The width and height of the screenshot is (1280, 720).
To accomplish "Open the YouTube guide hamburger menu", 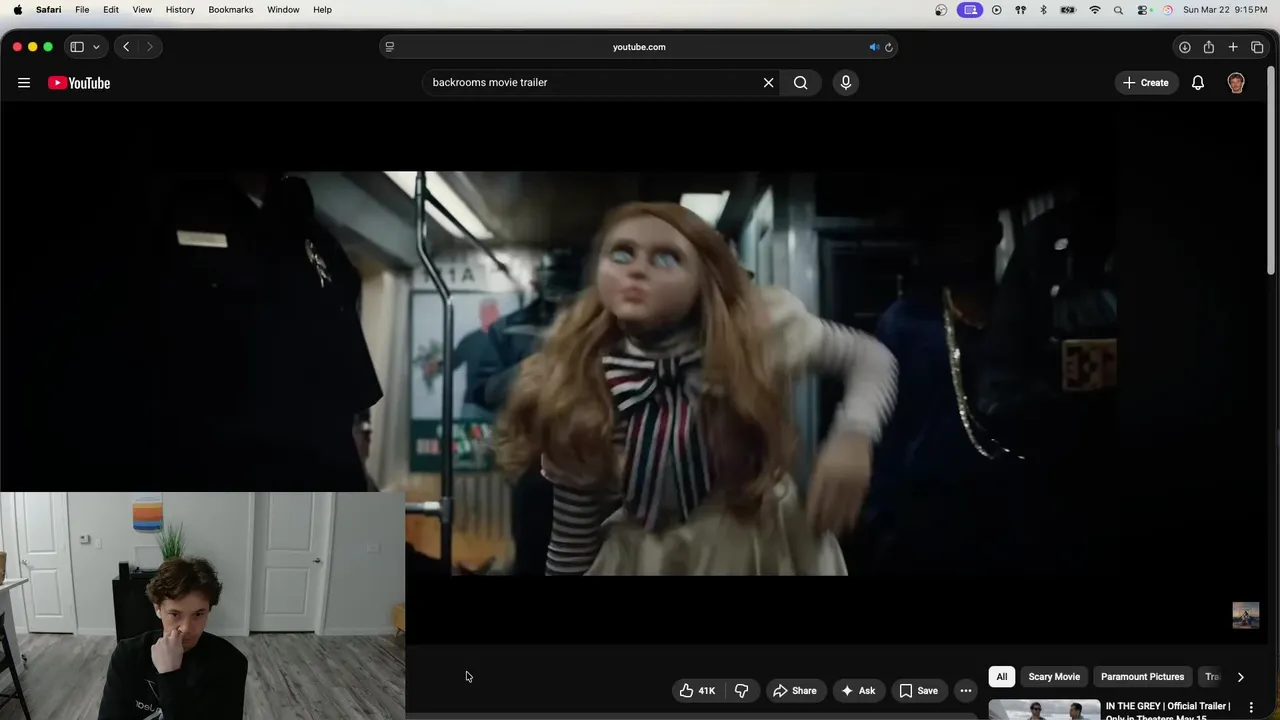I will (x=24, y=83).
